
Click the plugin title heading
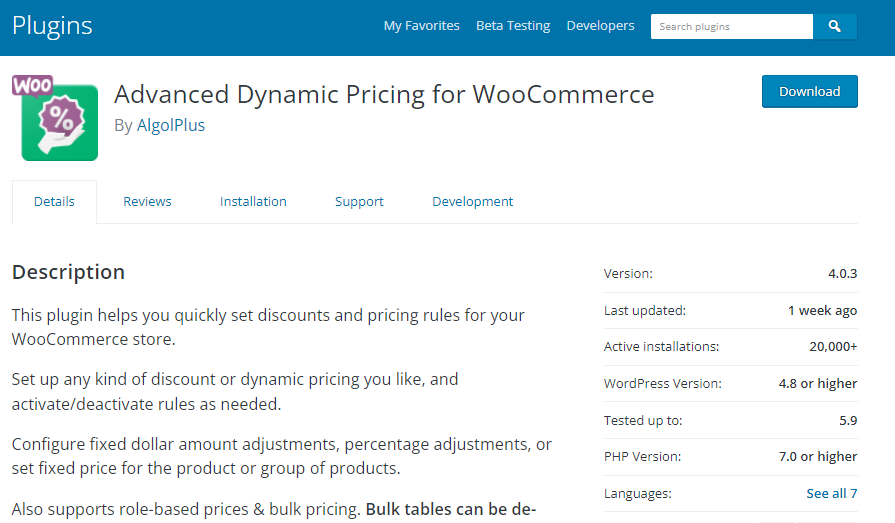pyautogui.click(x=384, y=95)
